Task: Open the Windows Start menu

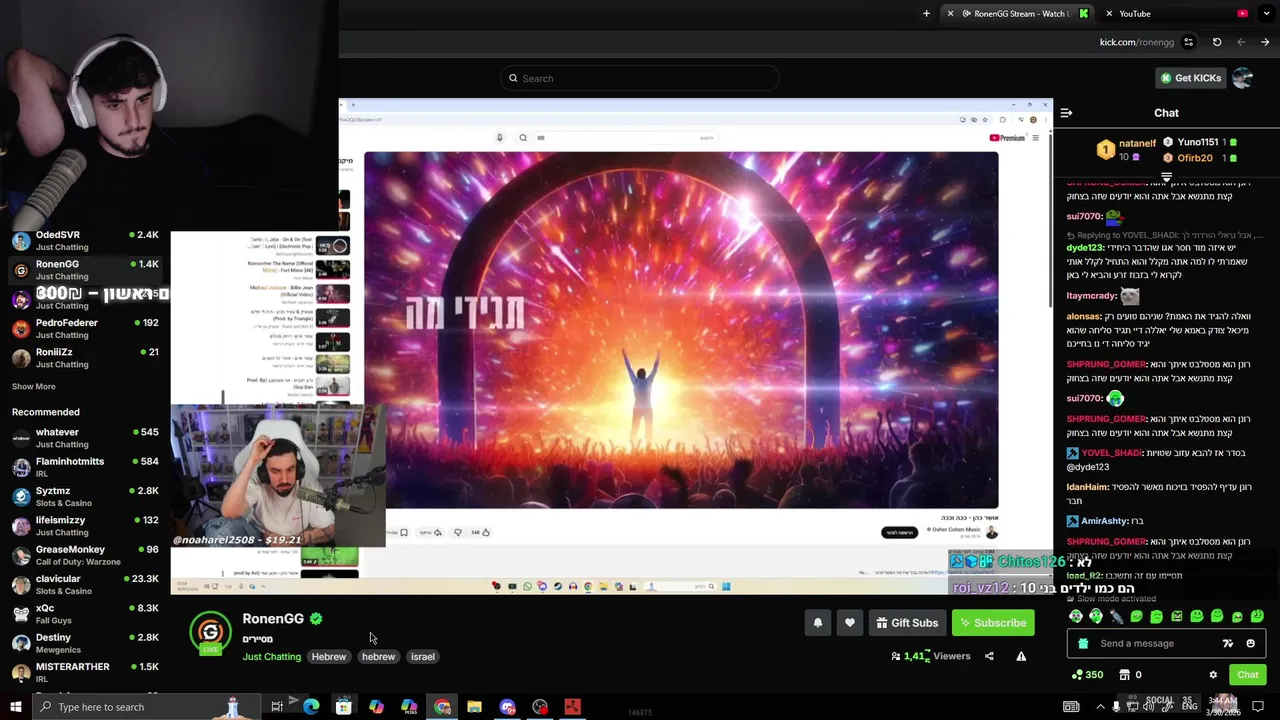Action: click(16, 707)
